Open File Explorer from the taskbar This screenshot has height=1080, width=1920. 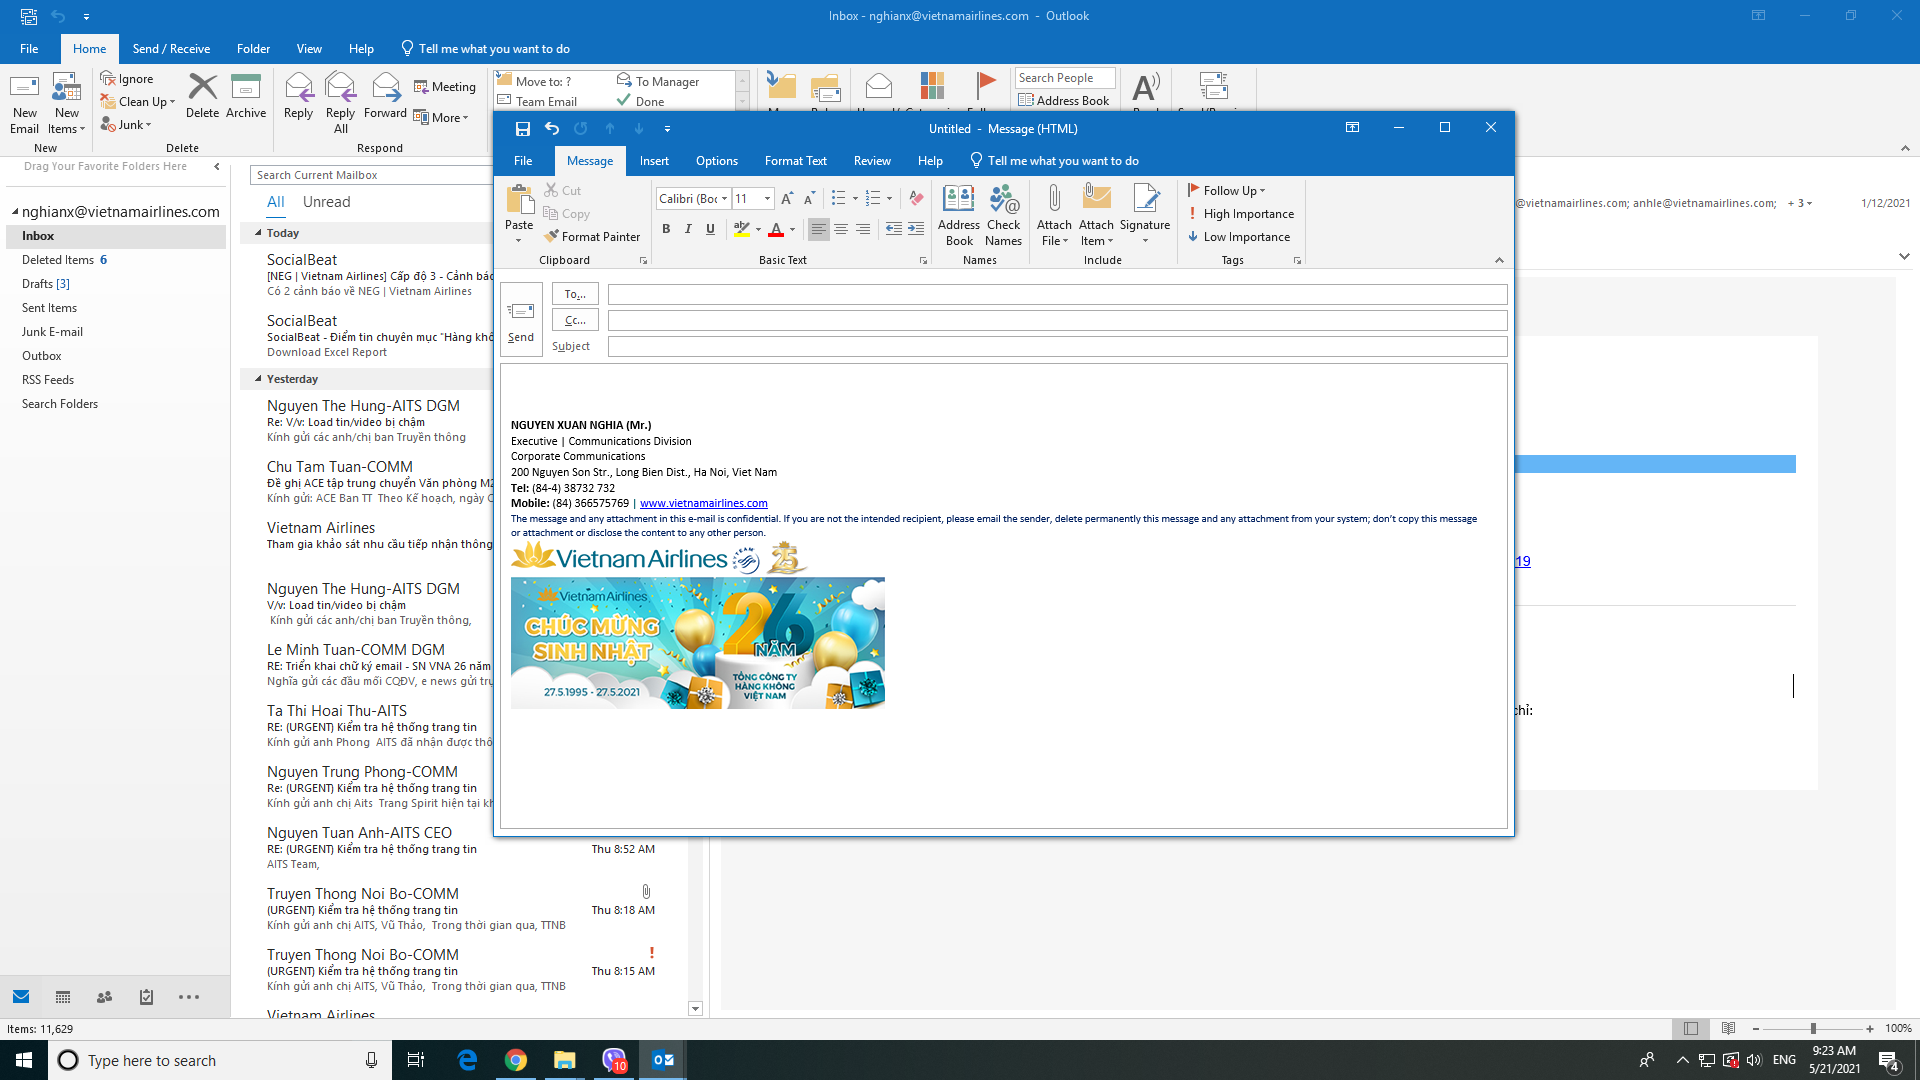pyautogui.click(x=565, y=1060)
